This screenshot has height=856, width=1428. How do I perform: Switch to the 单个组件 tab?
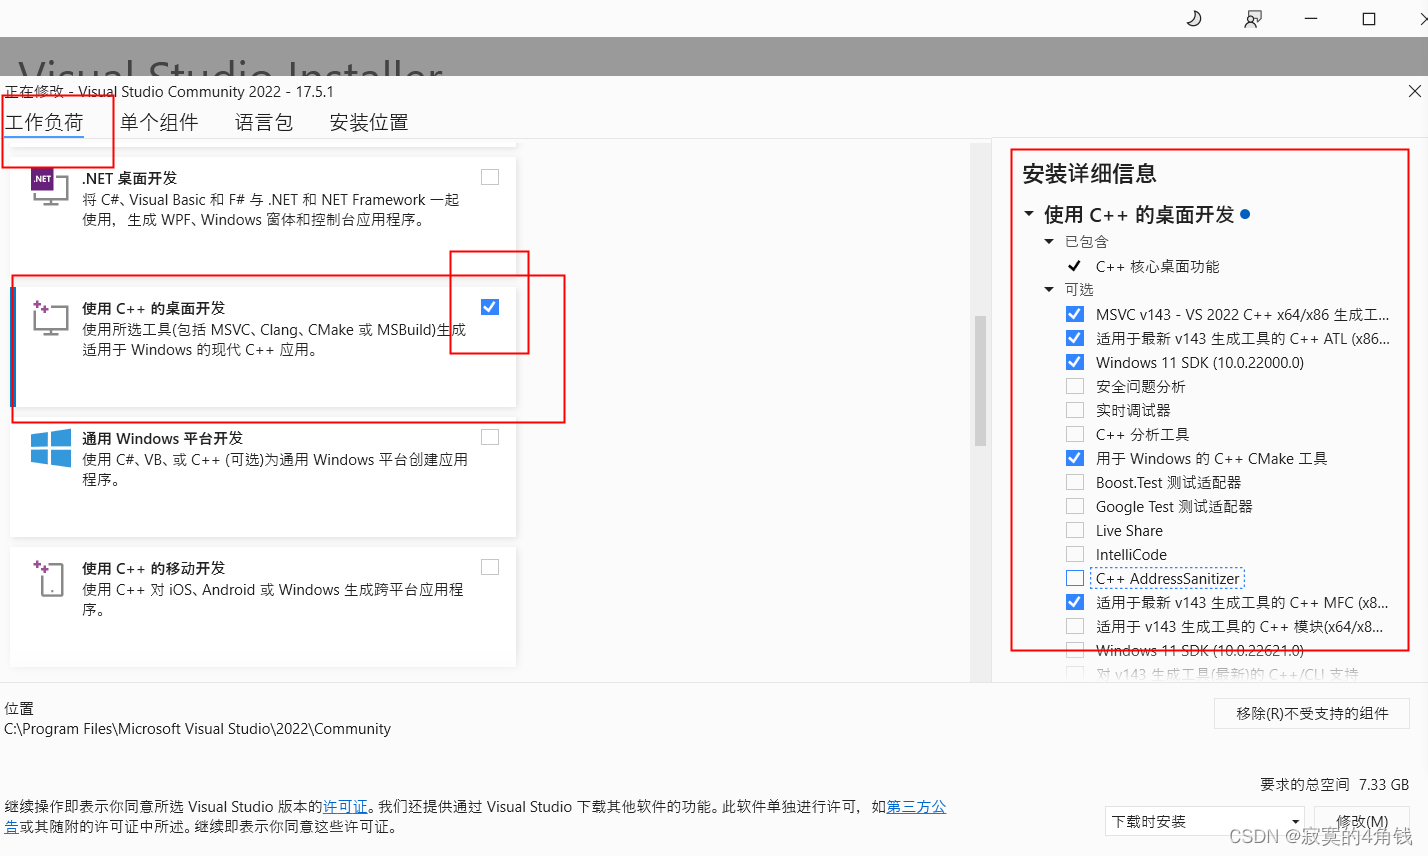tap(159, 122)
